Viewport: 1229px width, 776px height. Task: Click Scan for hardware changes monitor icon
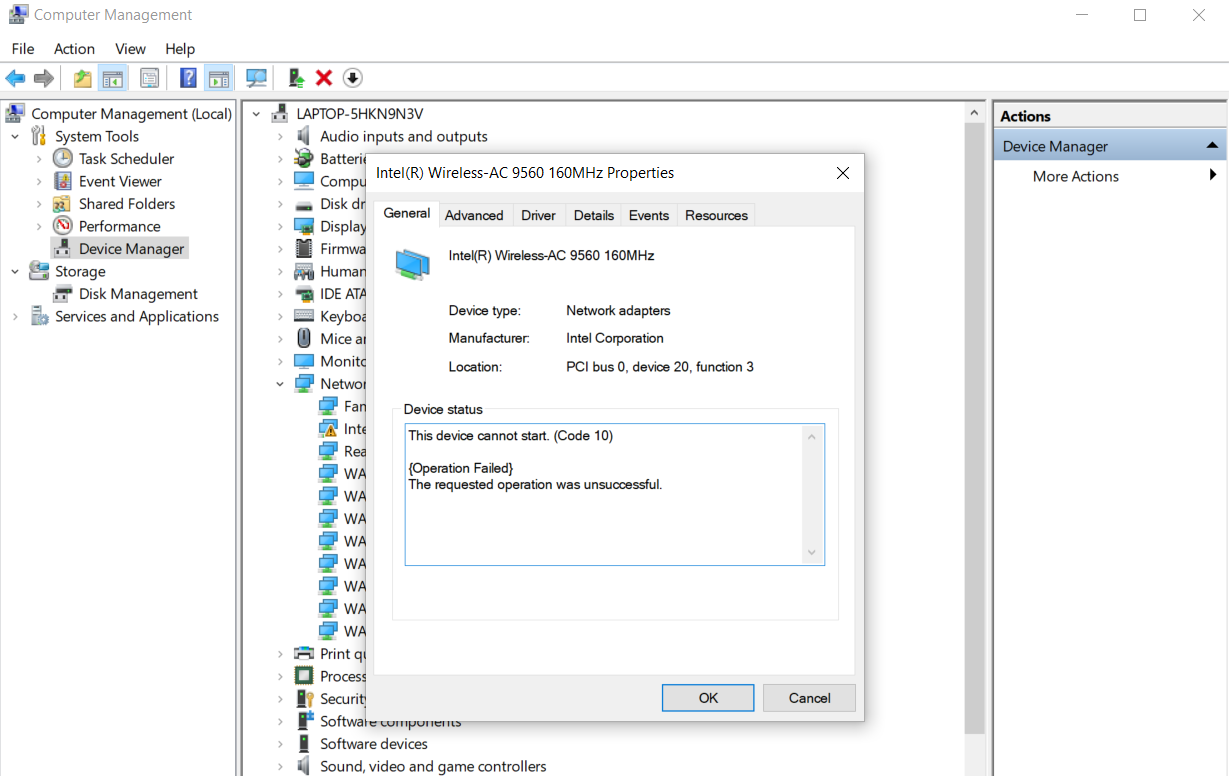(x=257, y=78)
